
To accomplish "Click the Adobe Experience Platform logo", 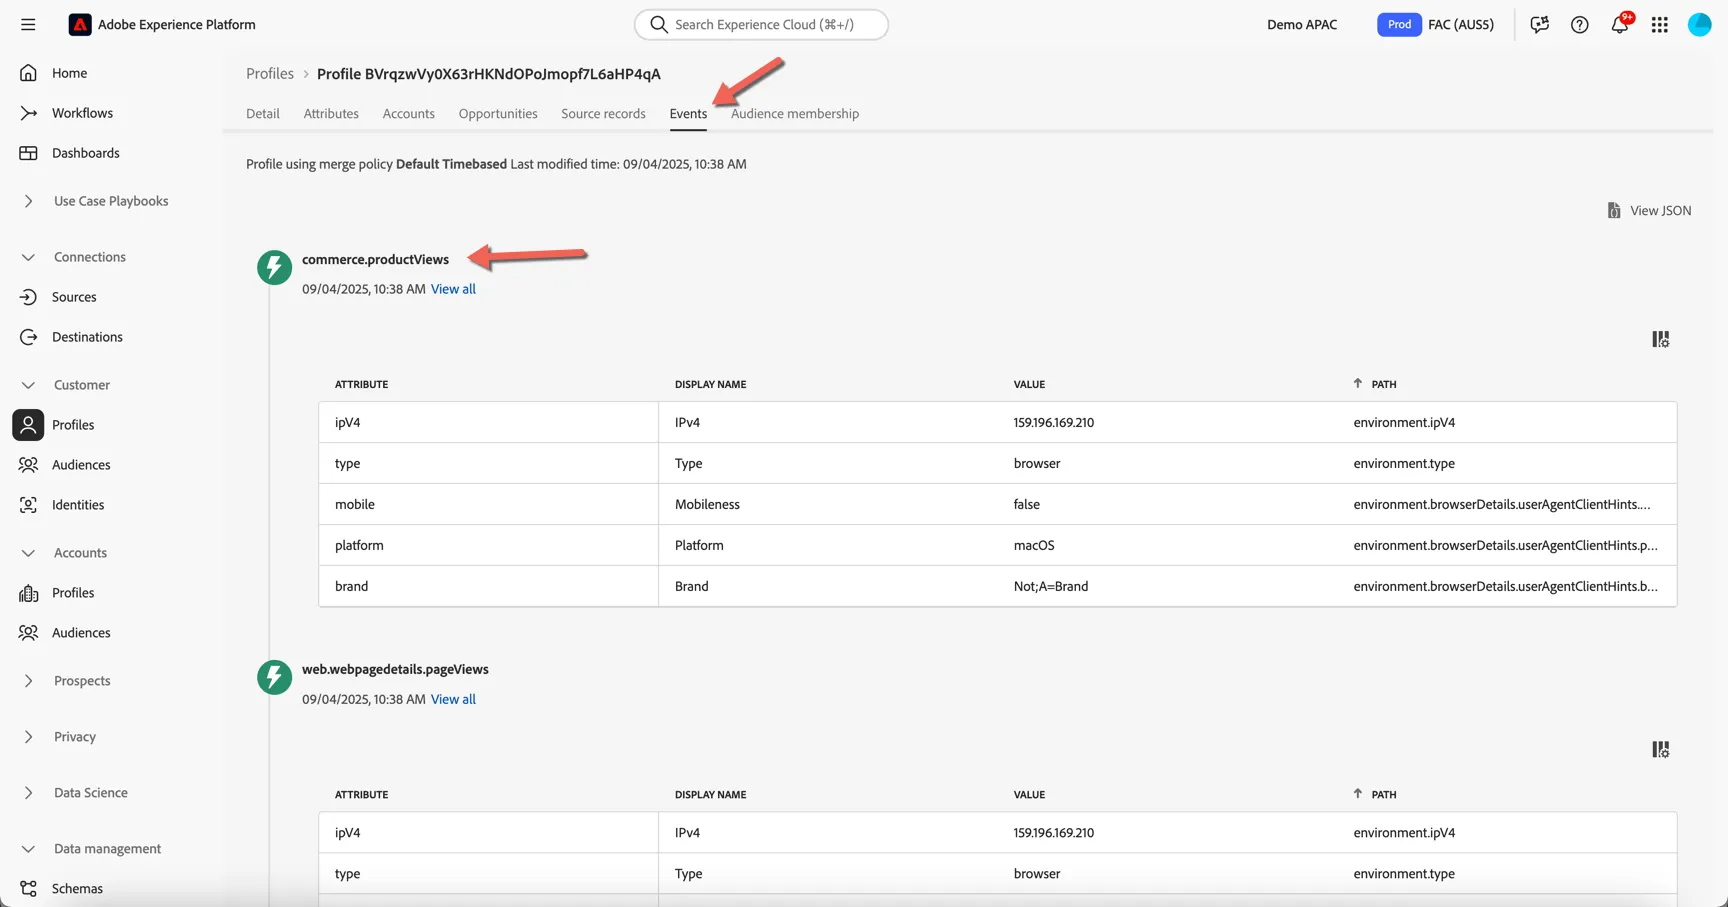I will (80, 24).
